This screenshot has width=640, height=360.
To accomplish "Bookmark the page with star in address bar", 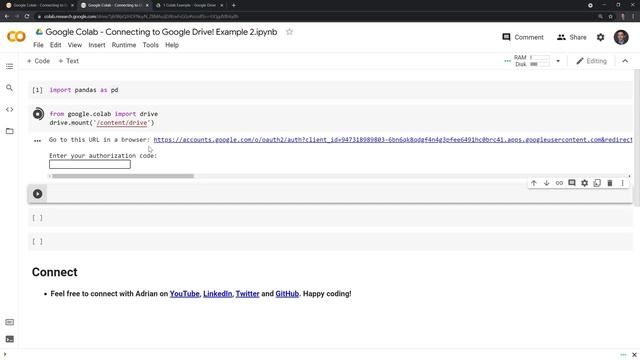I will (611, 16).
